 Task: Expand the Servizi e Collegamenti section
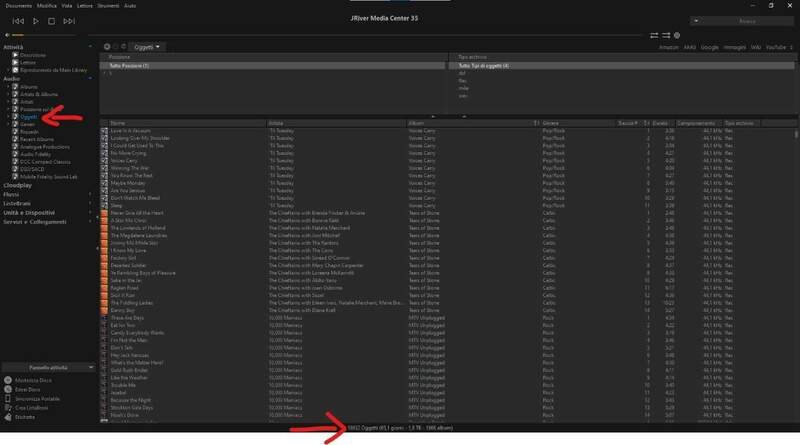tap(35, 222)
